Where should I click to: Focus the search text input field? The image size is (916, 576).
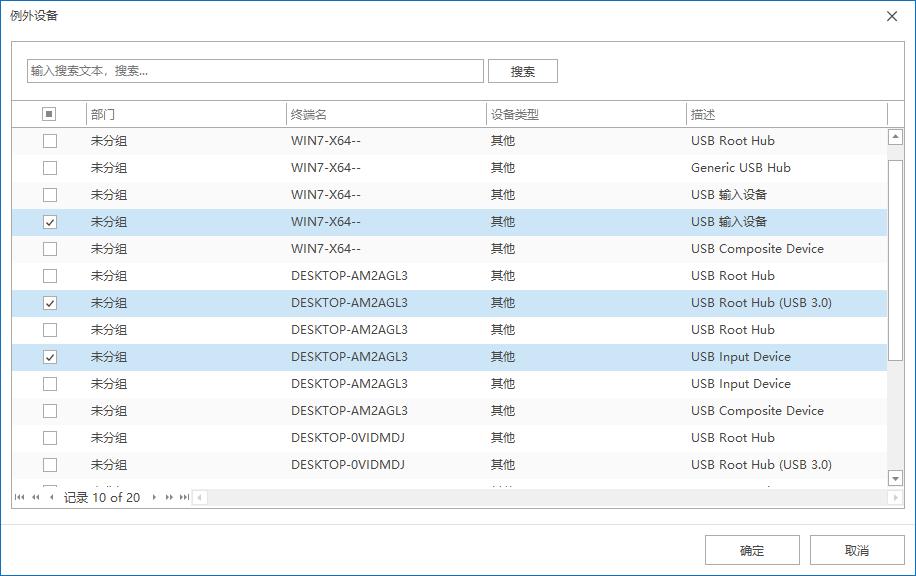[255, 71]
